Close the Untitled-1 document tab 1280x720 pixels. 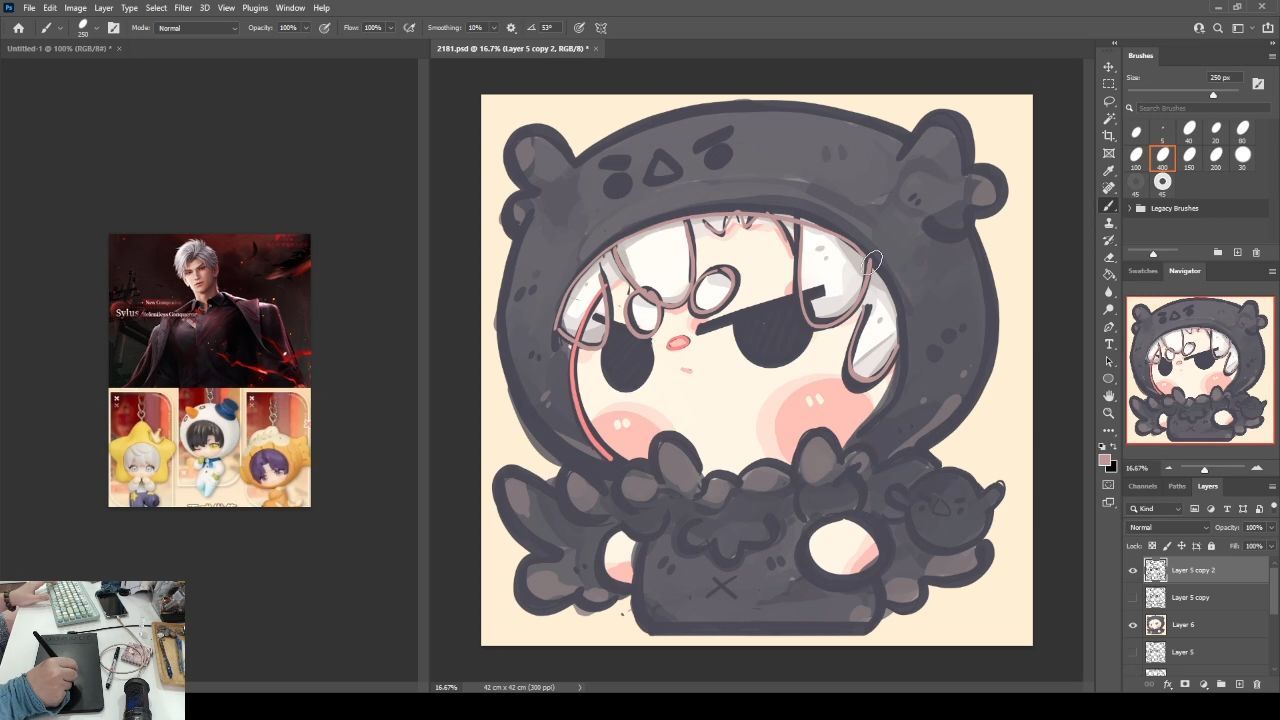119,48
